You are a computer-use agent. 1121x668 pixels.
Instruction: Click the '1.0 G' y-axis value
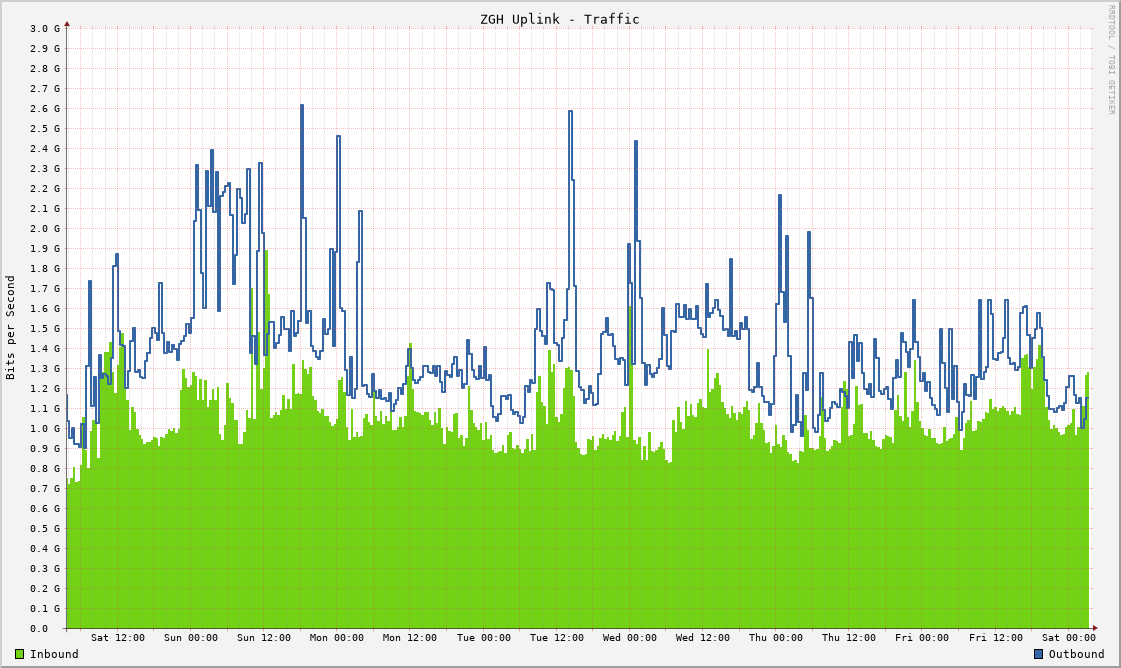pos(45,429)
